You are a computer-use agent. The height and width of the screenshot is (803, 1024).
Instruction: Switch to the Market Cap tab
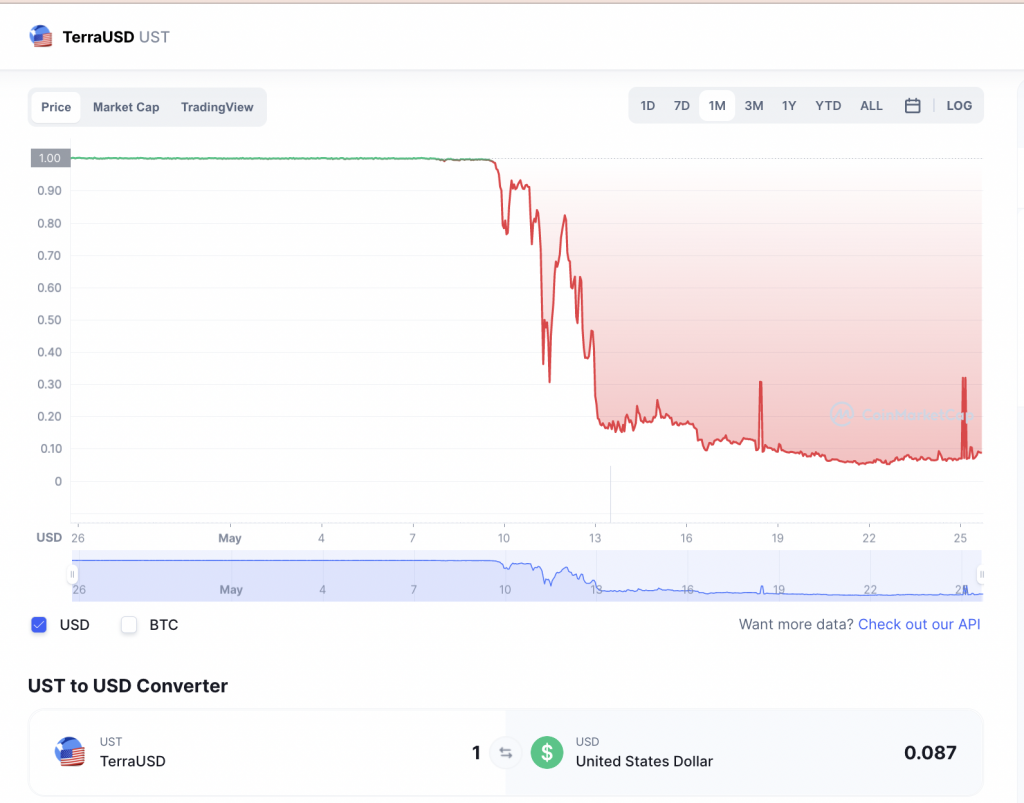126,107
